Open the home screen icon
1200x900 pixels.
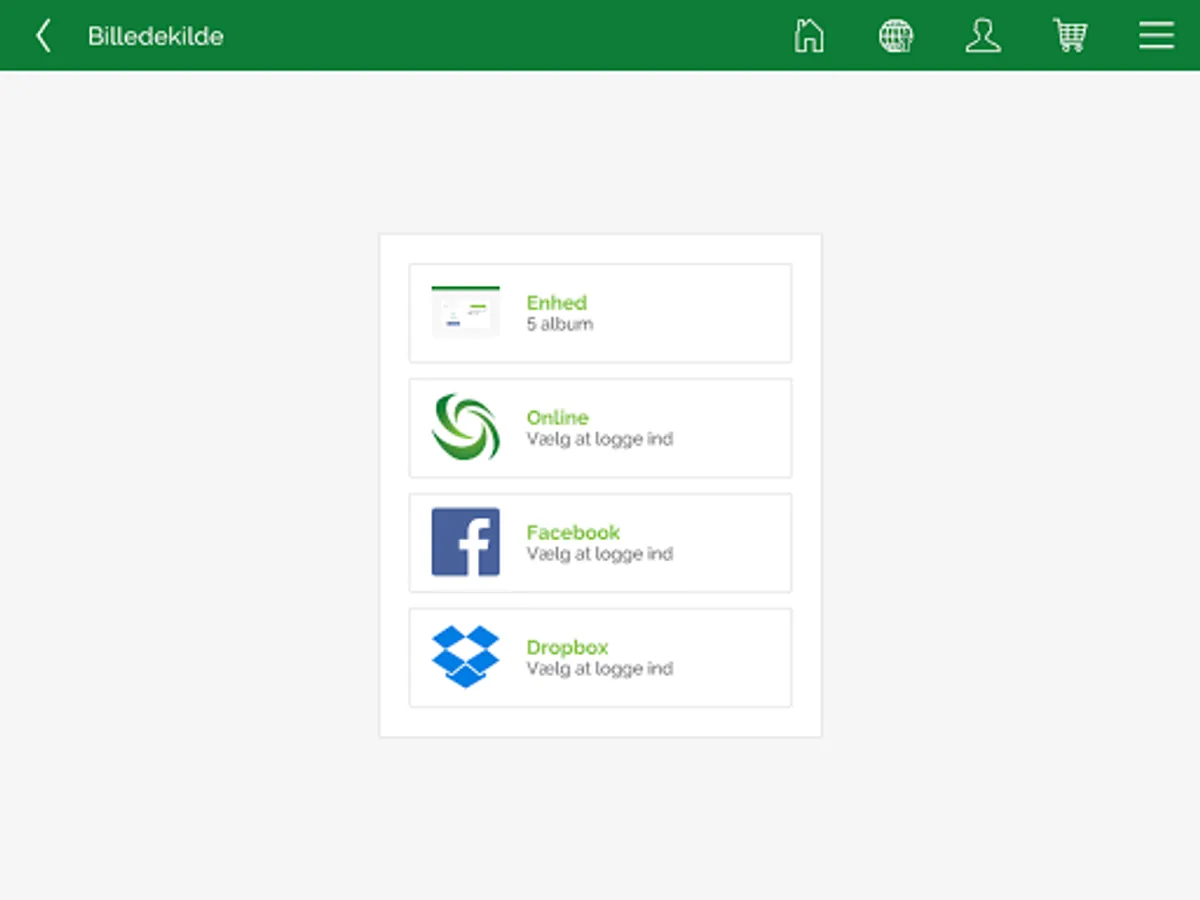click(809, 36)
